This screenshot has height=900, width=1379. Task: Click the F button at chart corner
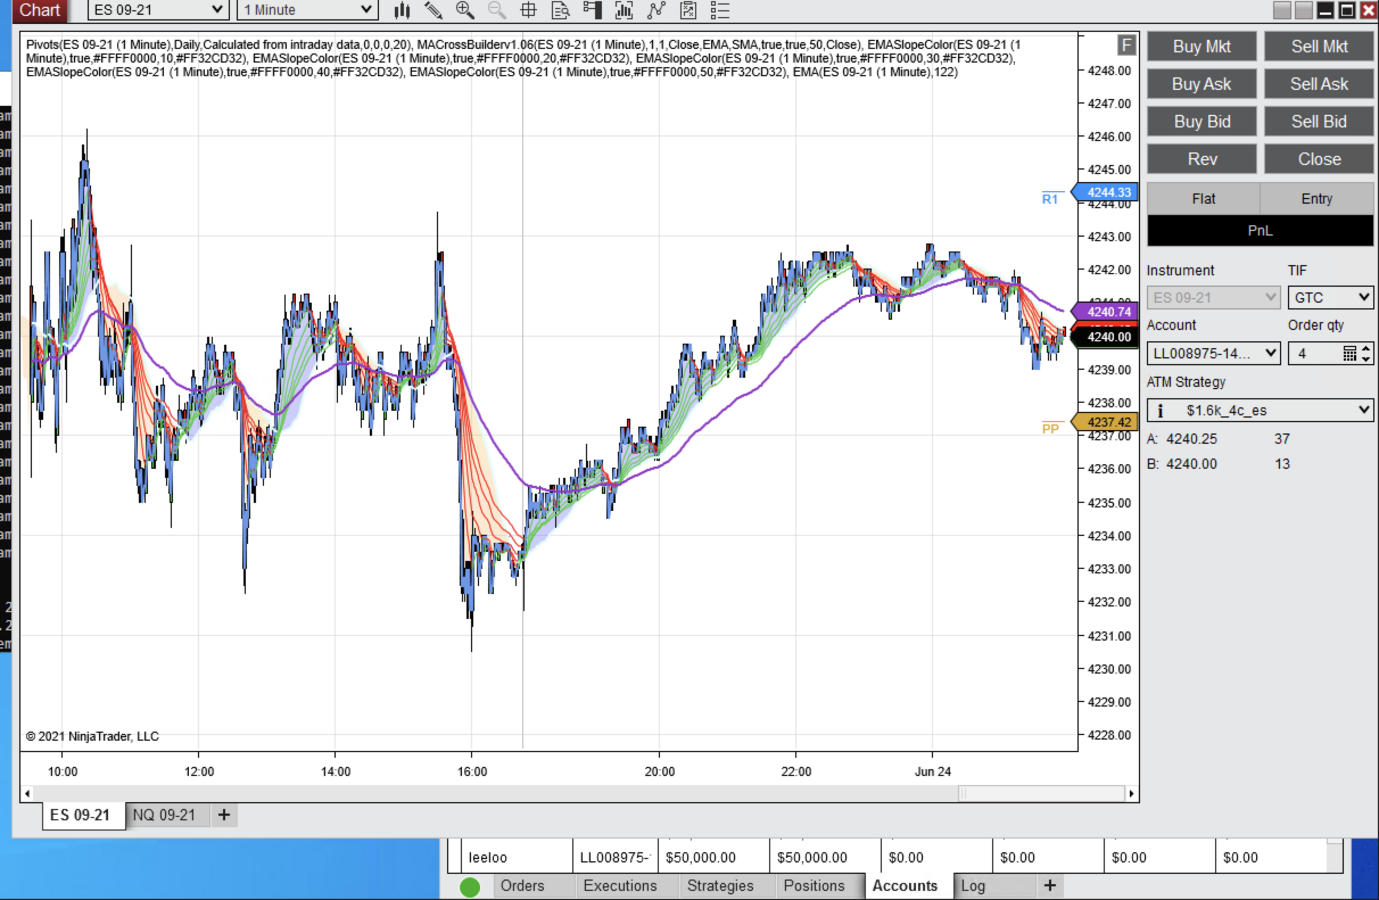pos(1126,45)
